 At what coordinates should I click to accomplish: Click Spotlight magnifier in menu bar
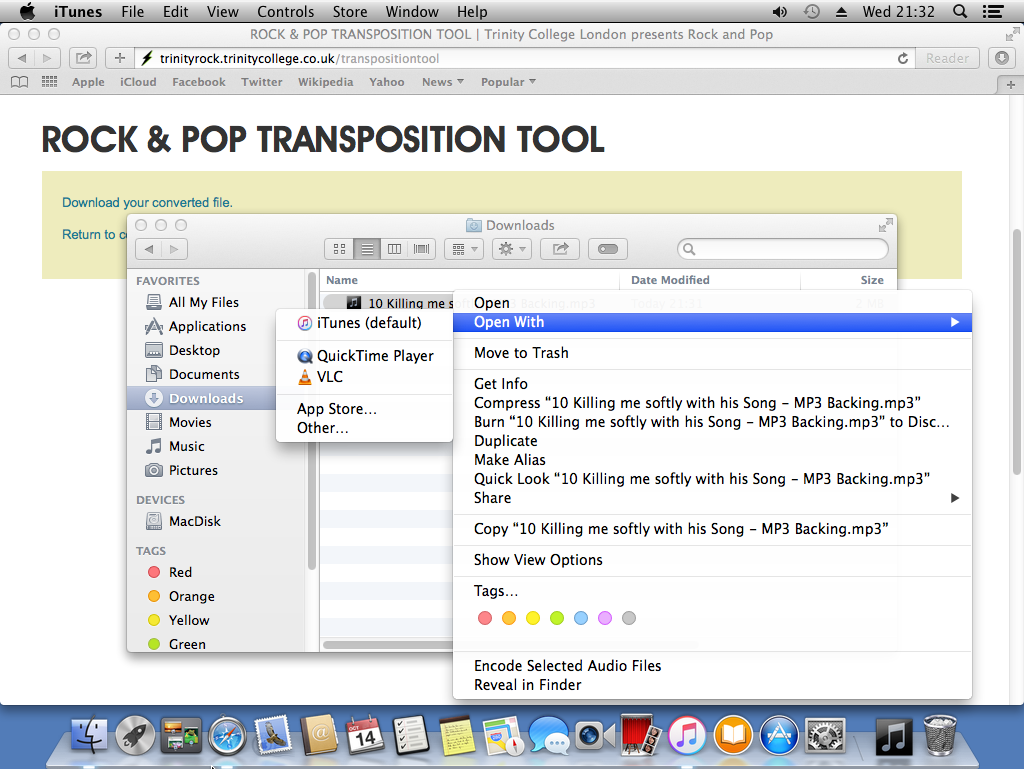959,11
